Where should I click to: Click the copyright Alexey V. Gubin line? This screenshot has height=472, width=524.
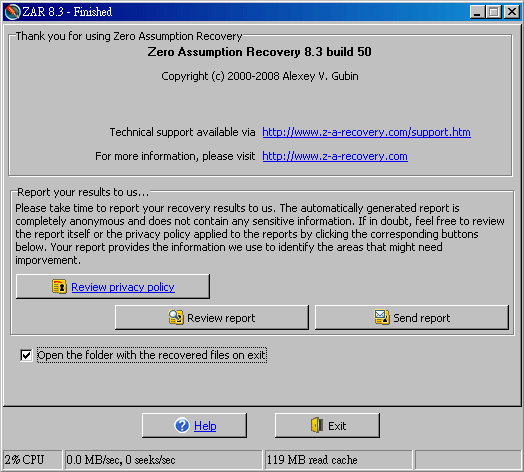point(260,76)
